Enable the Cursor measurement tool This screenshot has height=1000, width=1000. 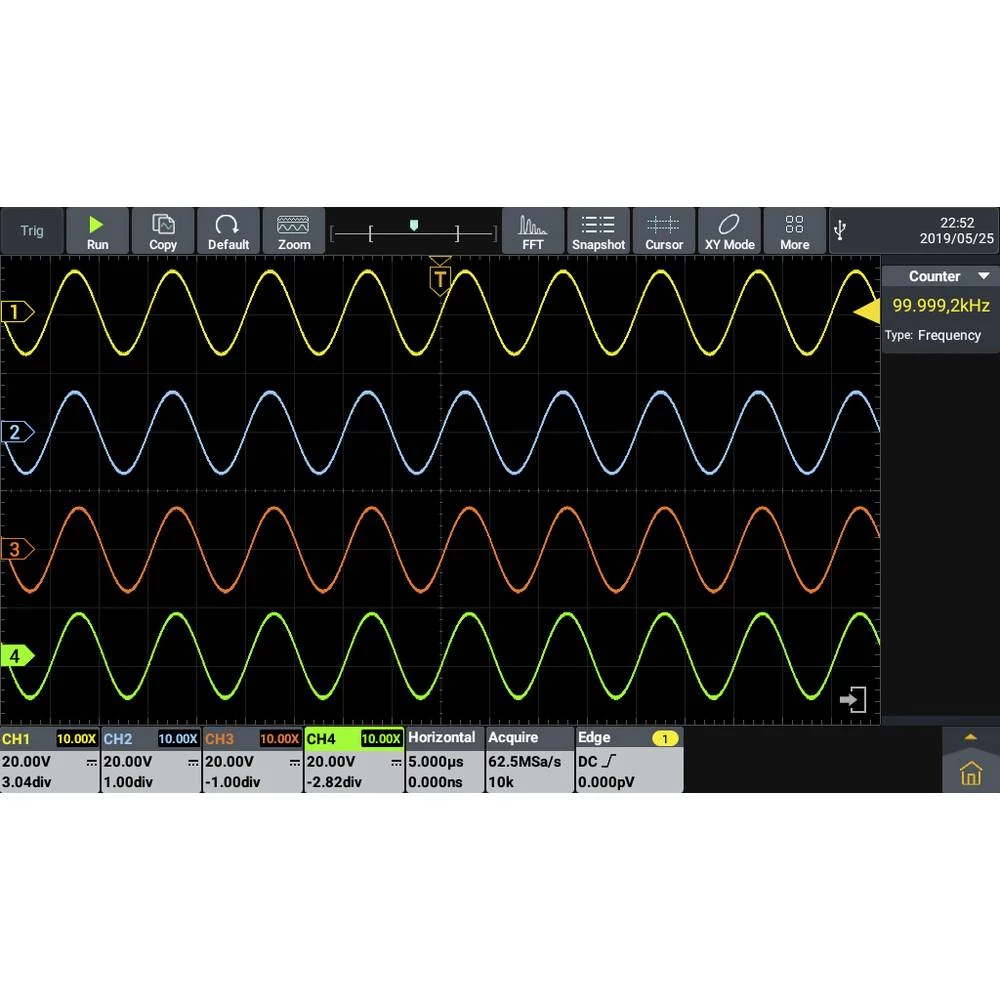point(664,231)
